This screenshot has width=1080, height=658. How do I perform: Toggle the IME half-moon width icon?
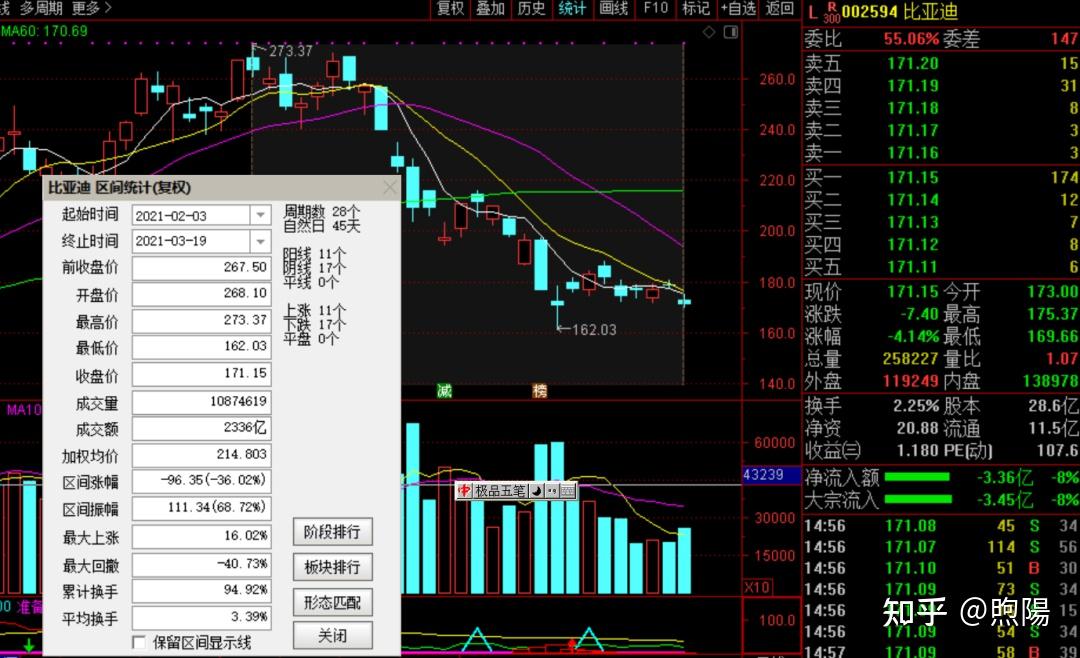(537, 491)
